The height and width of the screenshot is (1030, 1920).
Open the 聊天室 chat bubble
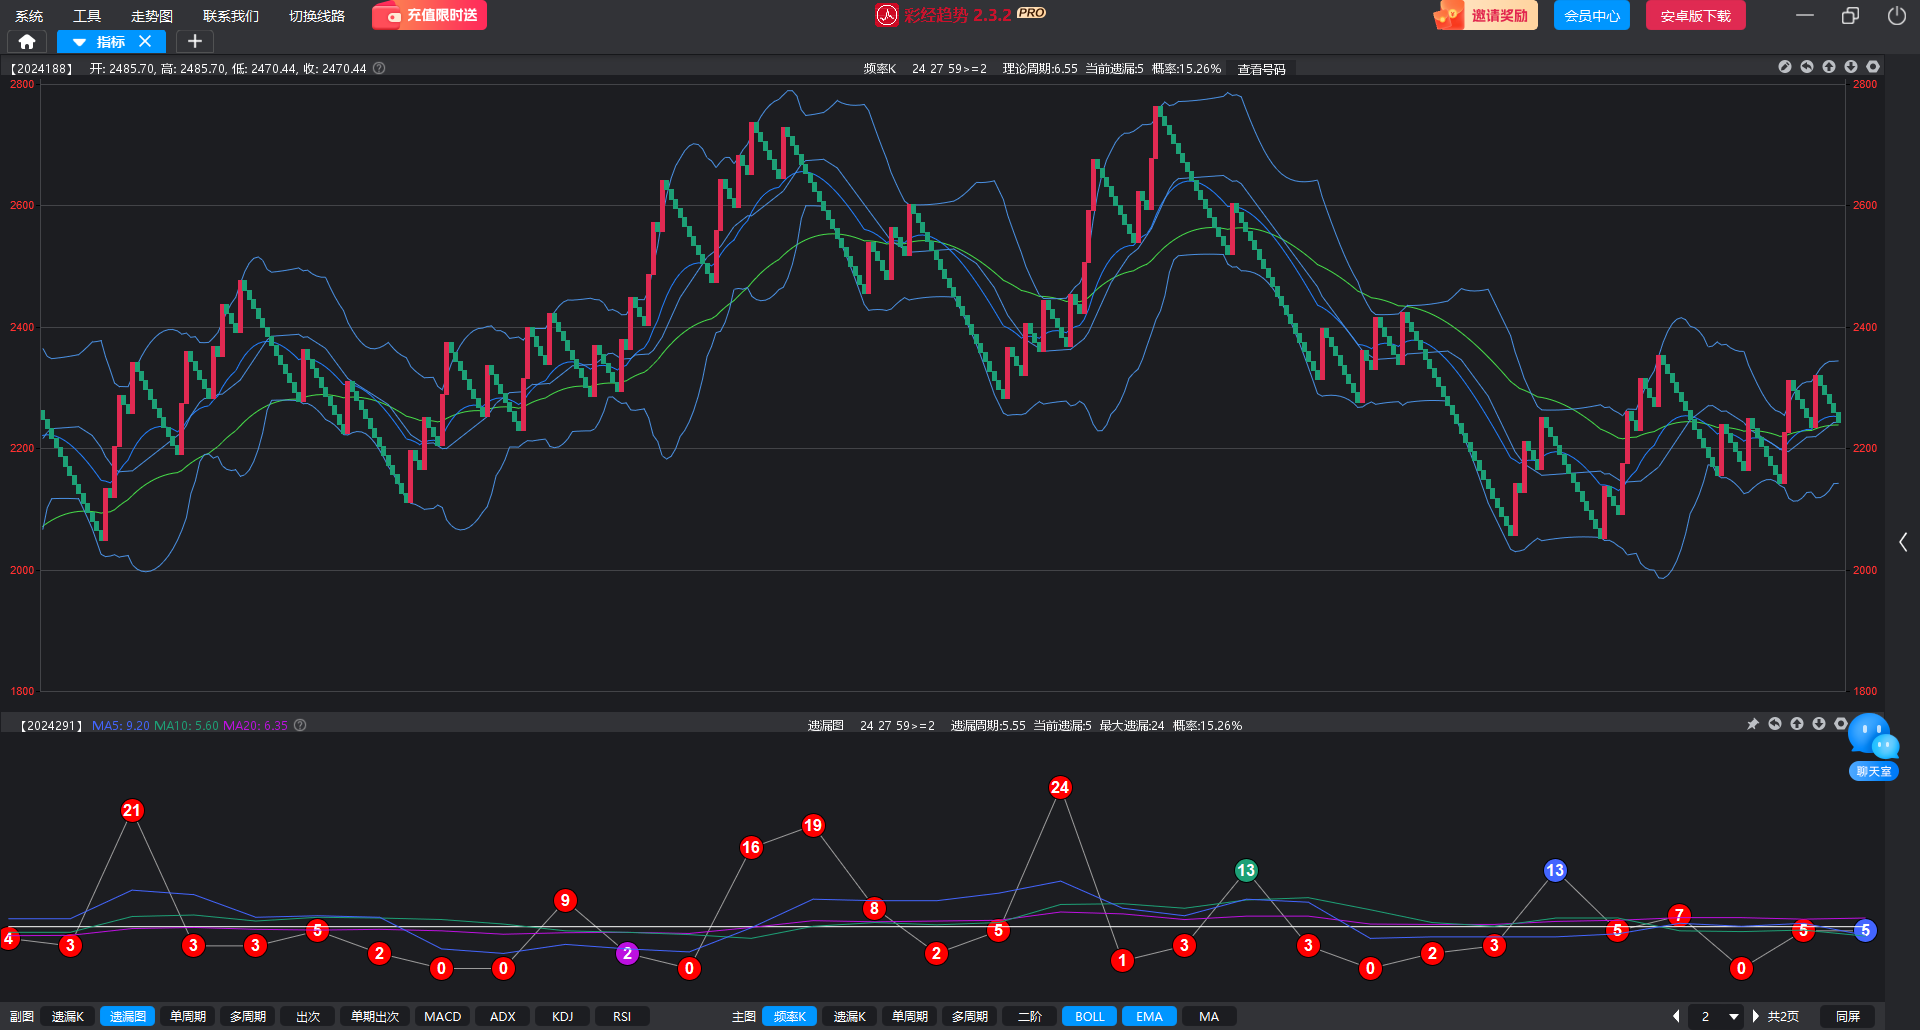click(x=1873, y=747)
